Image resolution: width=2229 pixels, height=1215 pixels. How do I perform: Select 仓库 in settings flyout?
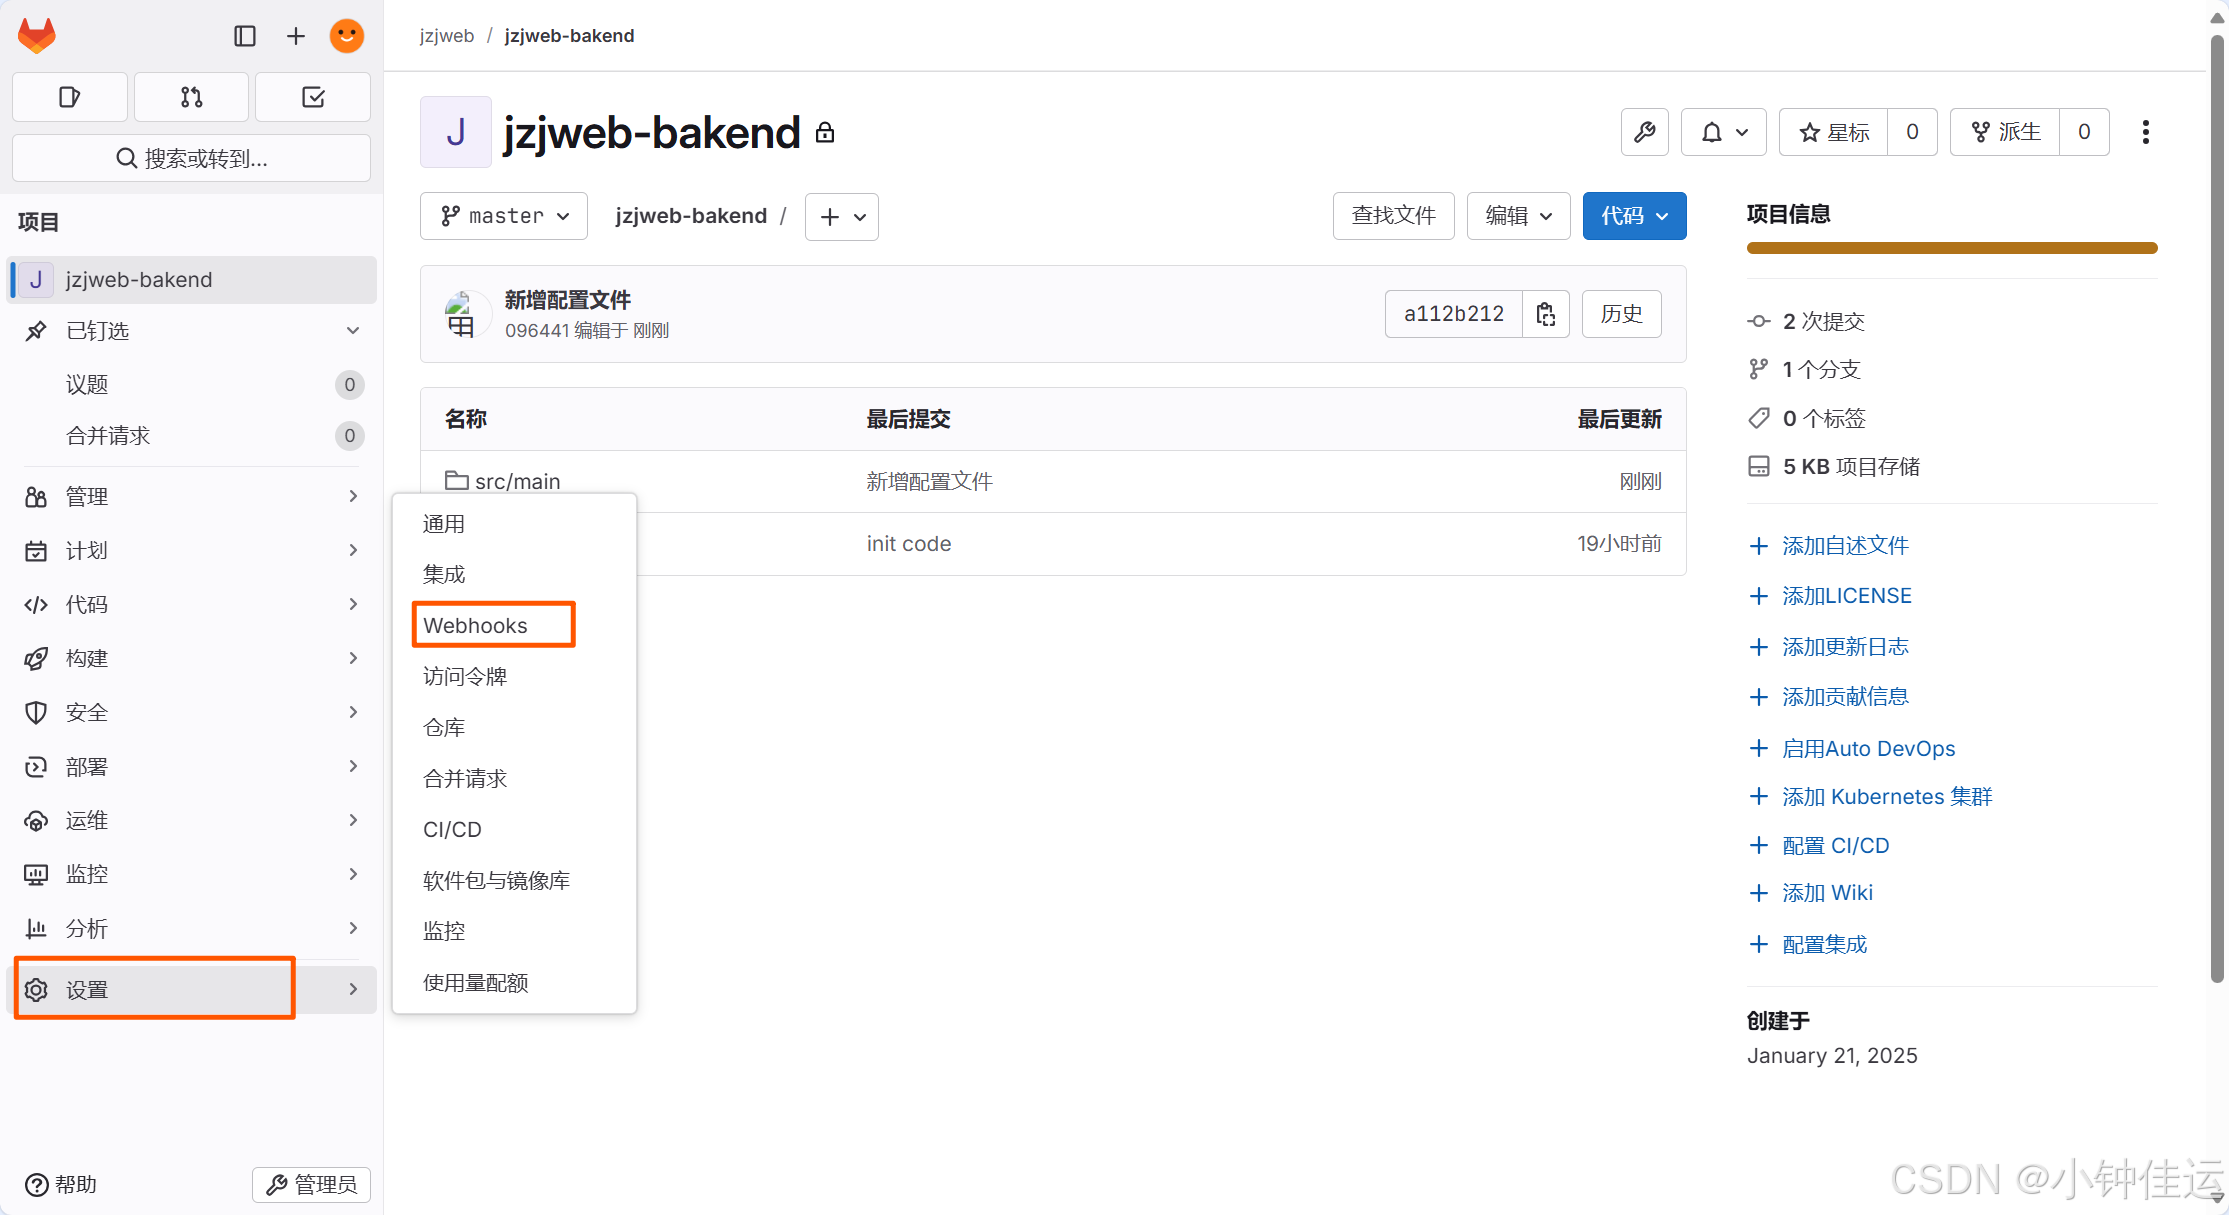pos(514,727)
